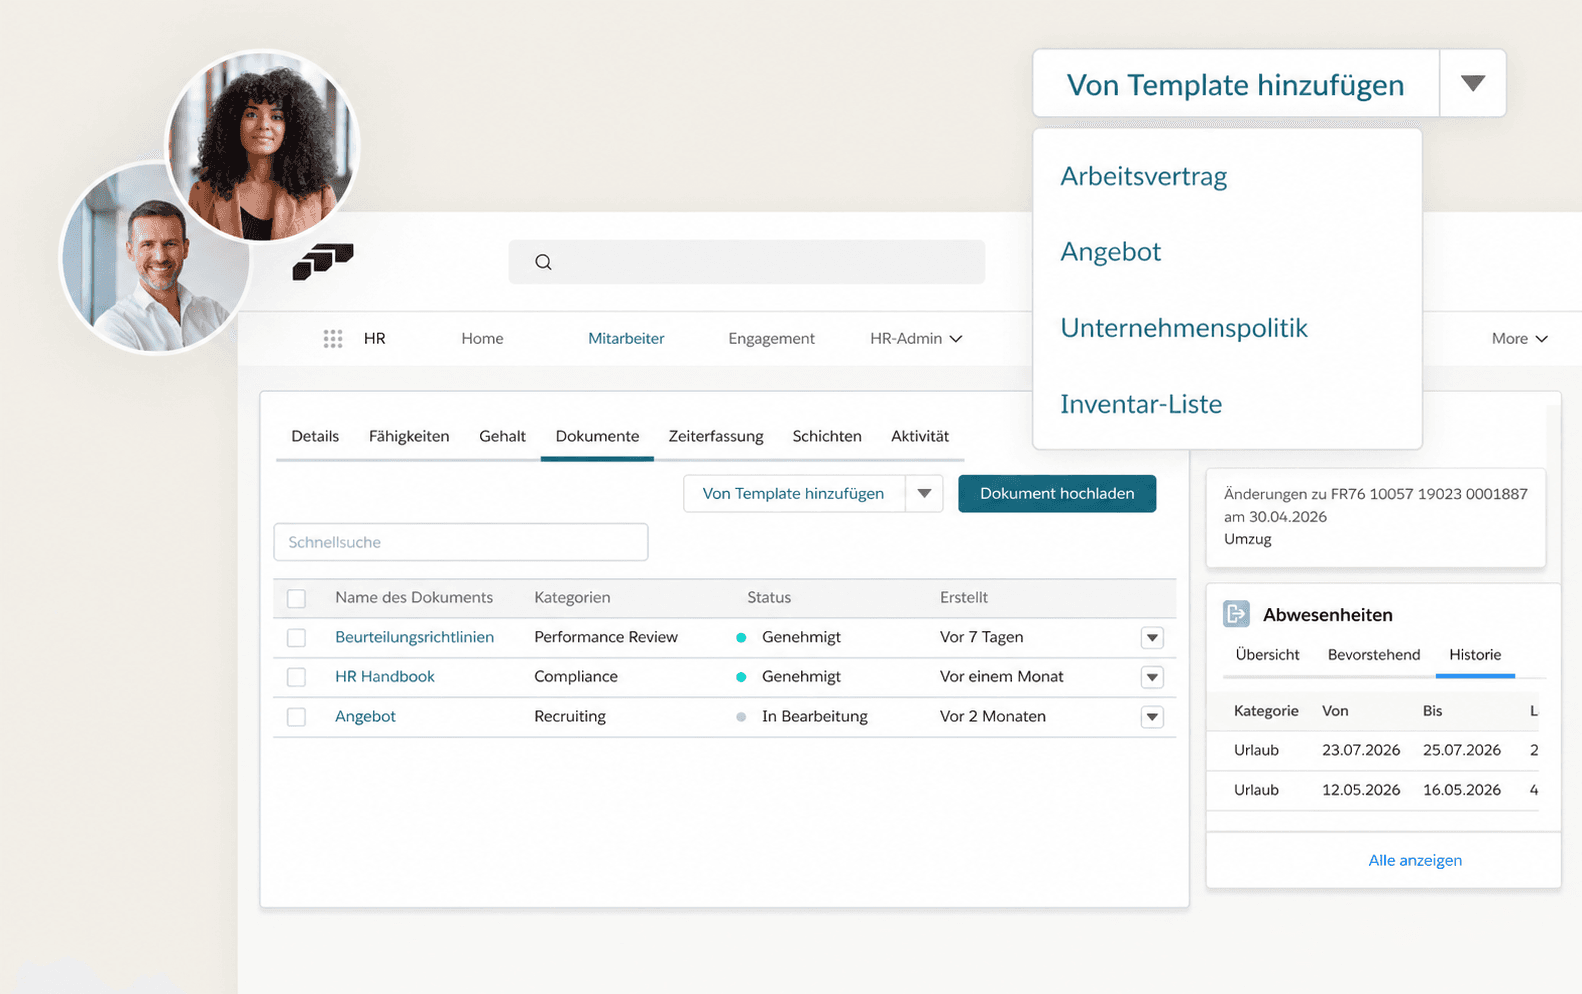
Task: Click the Vor 2 Monaten cell
Action: tap(993, 717)
